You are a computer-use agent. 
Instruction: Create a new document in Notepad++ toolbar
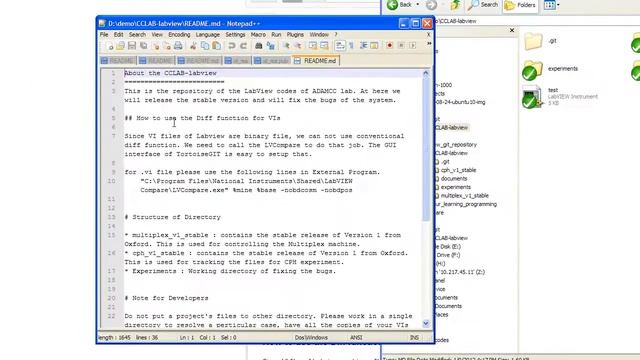pyautogui.click(x=109, y=46)
